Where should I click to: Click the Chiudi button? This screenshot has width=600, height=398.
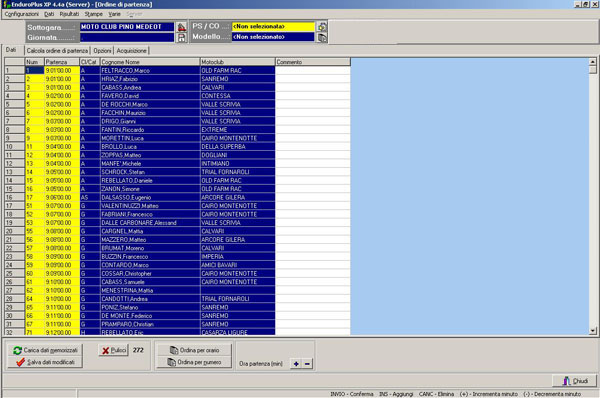pos(575,381)
